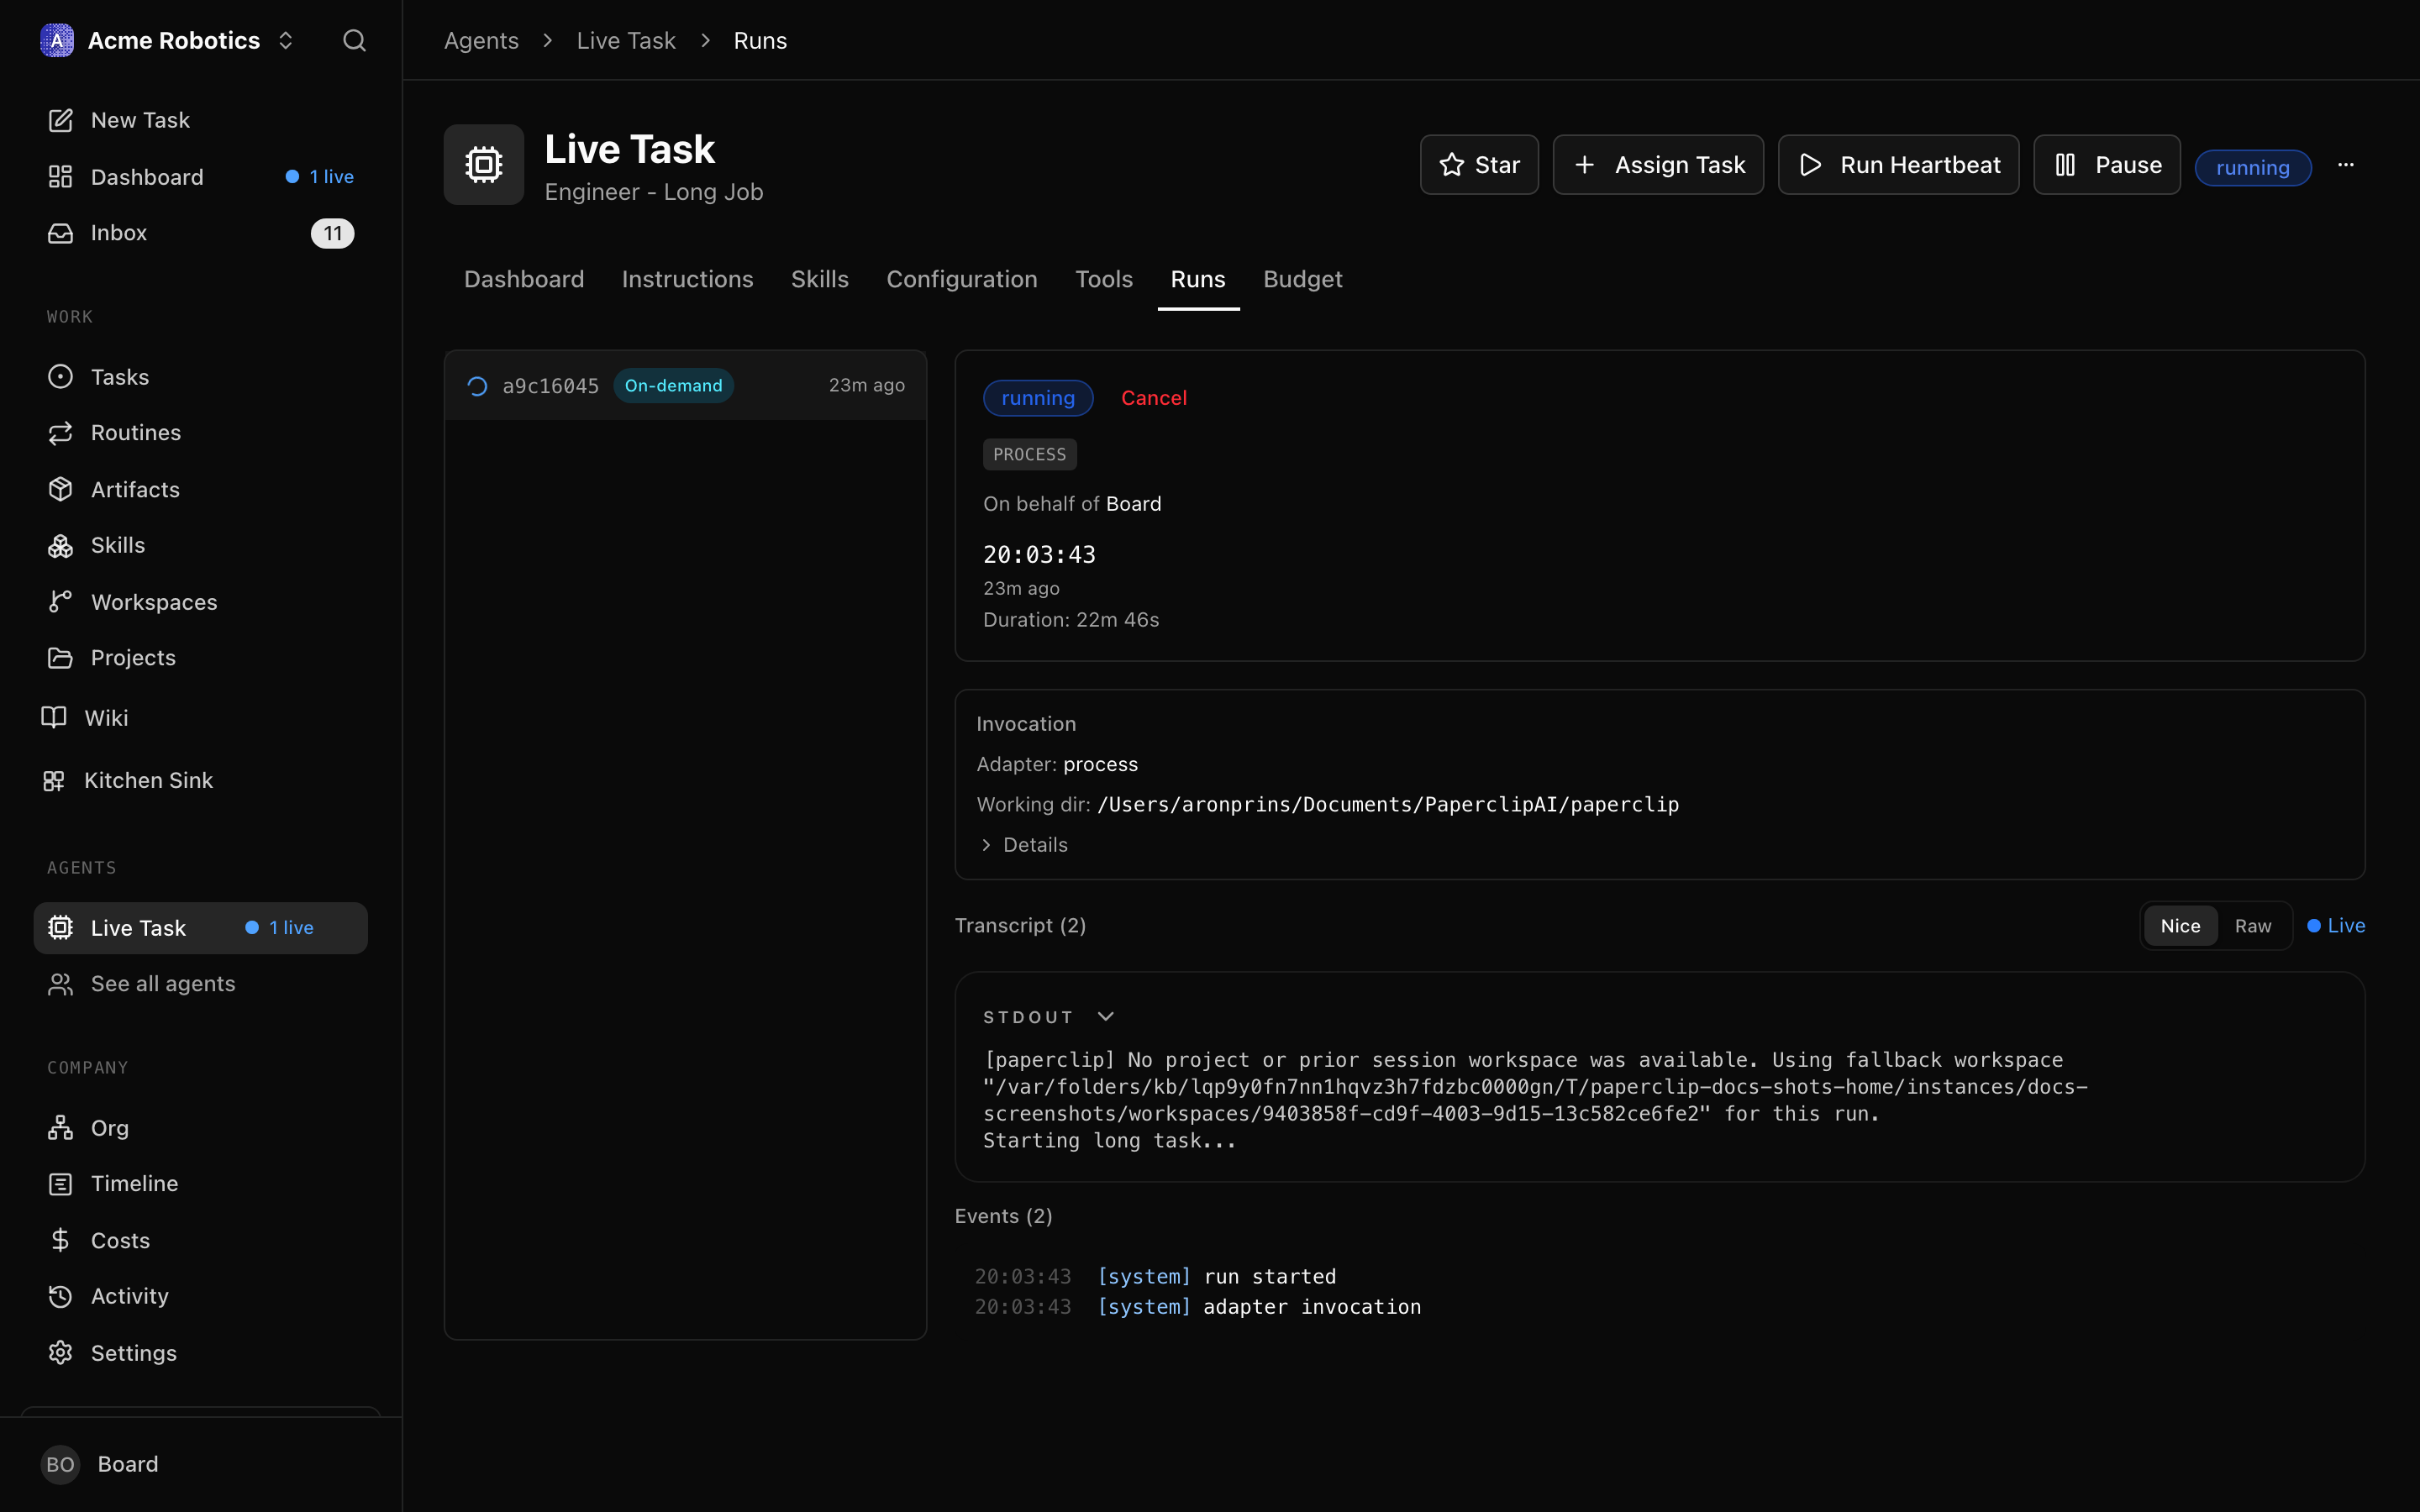Click the Assign Task button

[x=1658, y=165]
